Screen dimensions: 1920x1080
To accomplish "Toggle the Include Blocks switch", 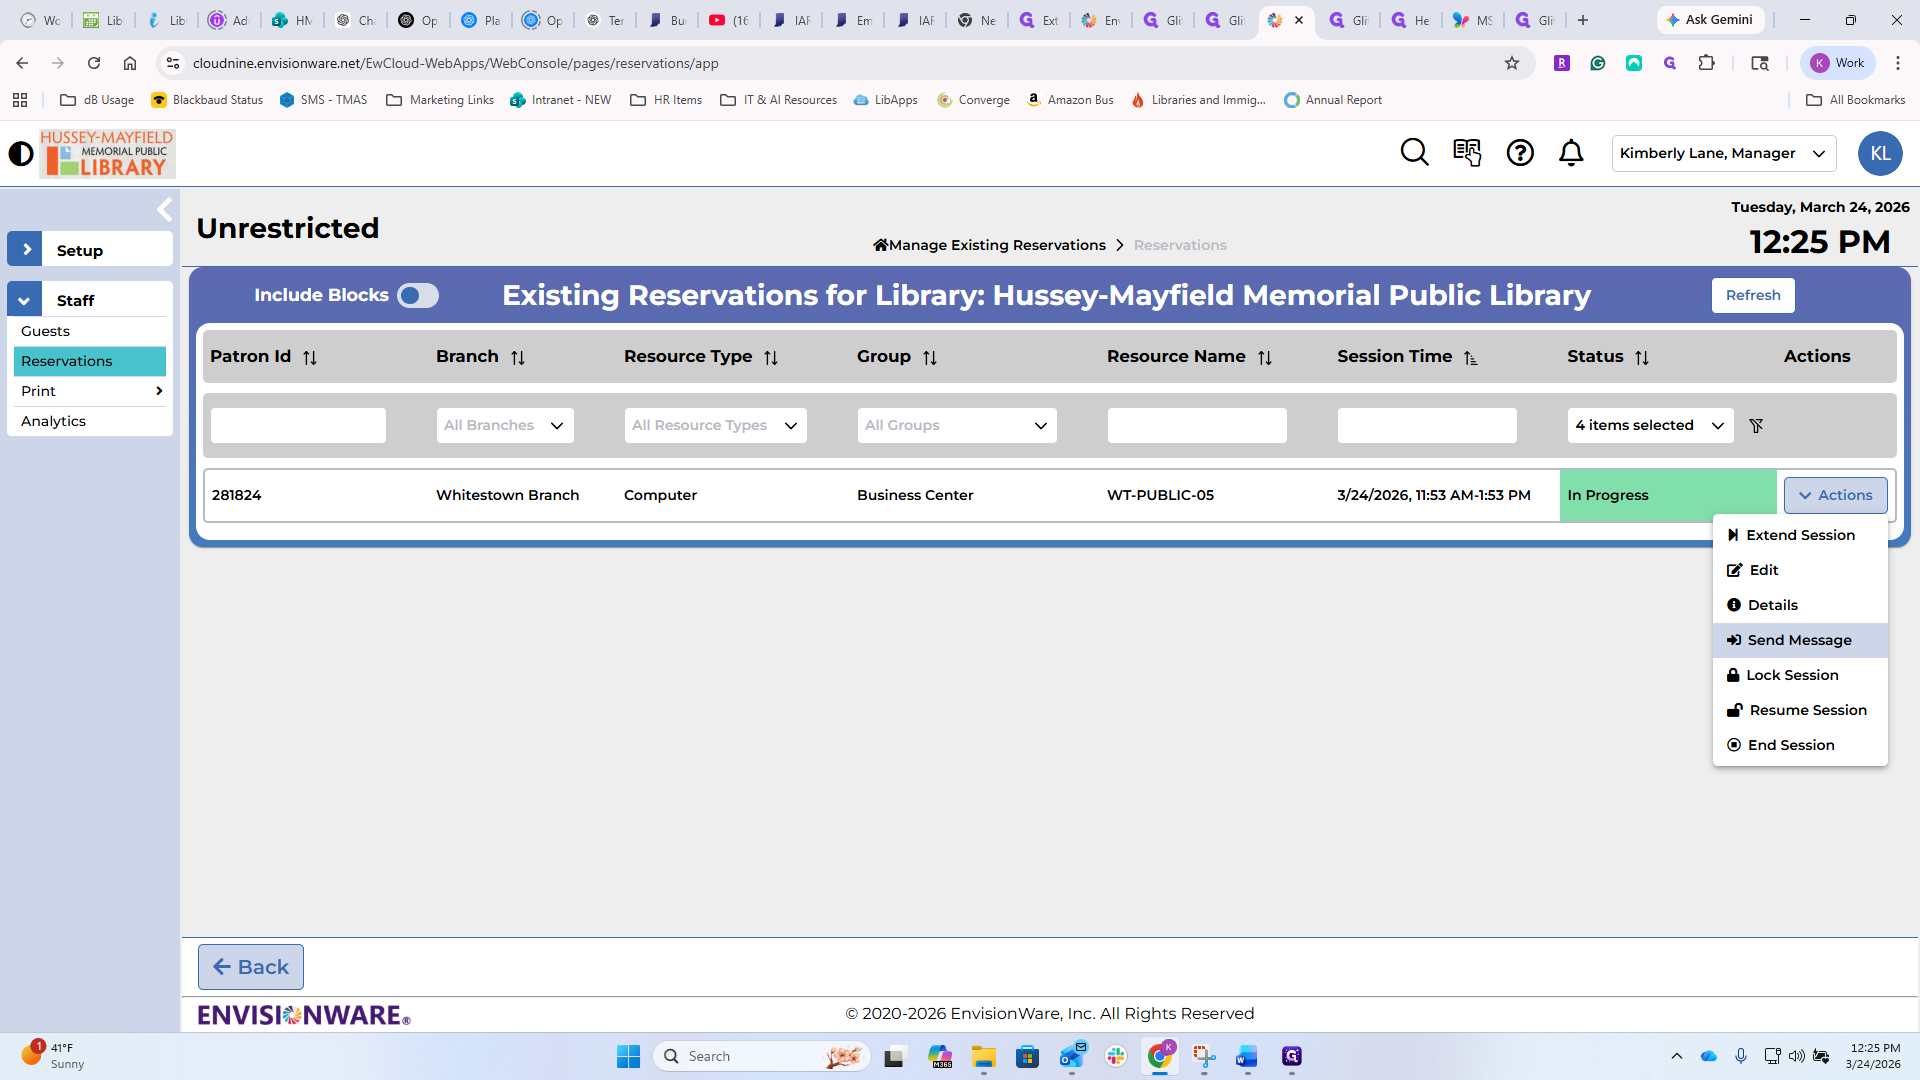I will click(417, 296).
